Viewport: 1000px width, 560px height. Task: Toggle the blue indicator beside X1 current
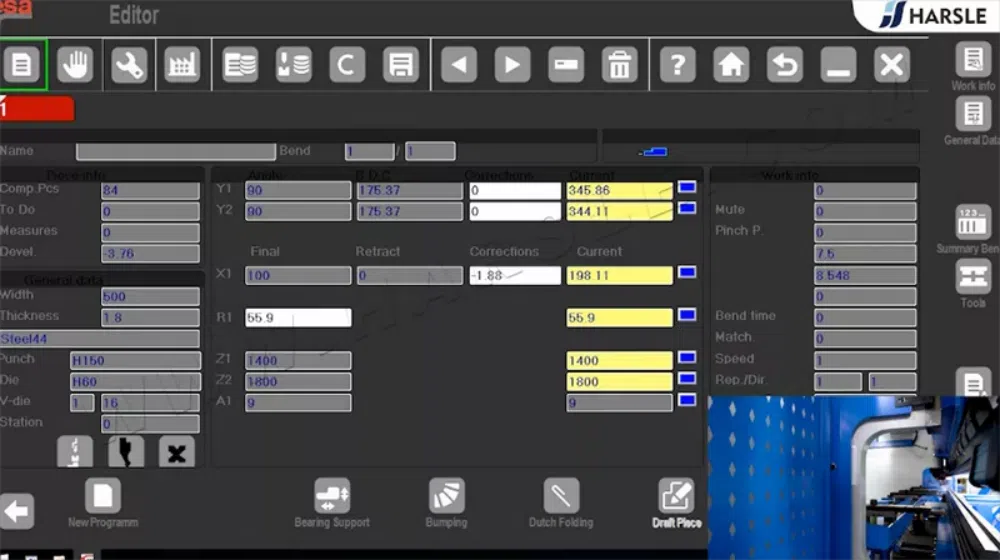click(687, 273)
